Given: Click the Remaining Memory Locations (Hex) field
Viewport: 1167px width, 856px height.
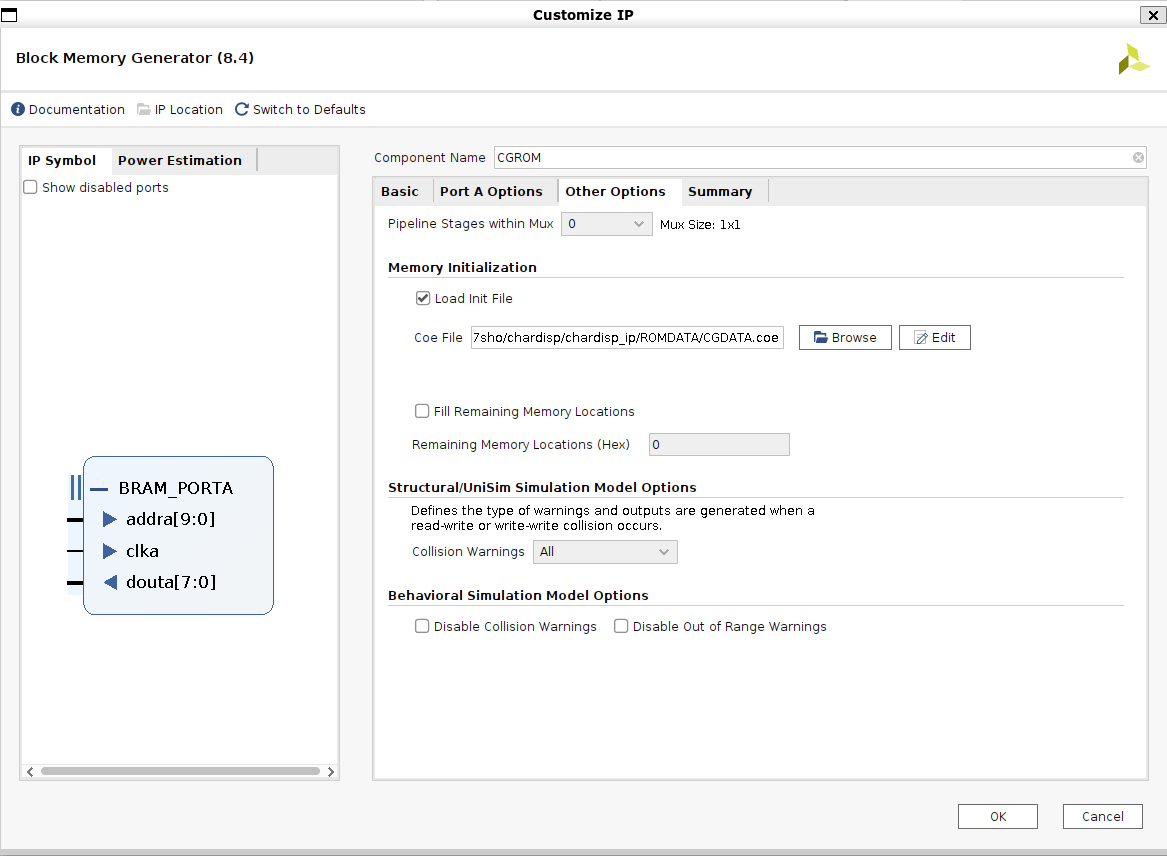Looking at the screenshot, I should coord(719,444).
